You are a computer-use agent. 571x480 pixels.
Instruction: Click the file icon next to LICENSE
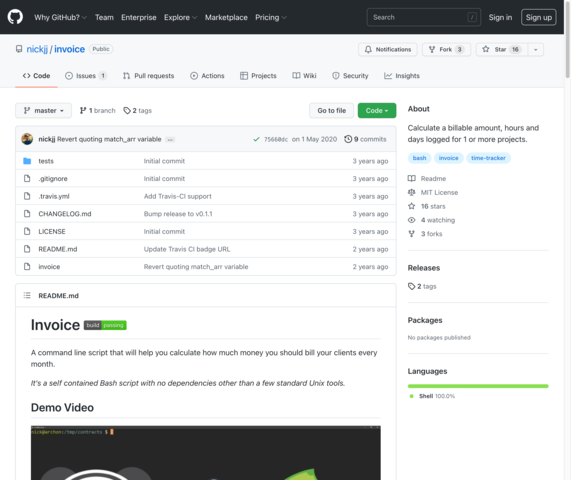coord(27,231)
